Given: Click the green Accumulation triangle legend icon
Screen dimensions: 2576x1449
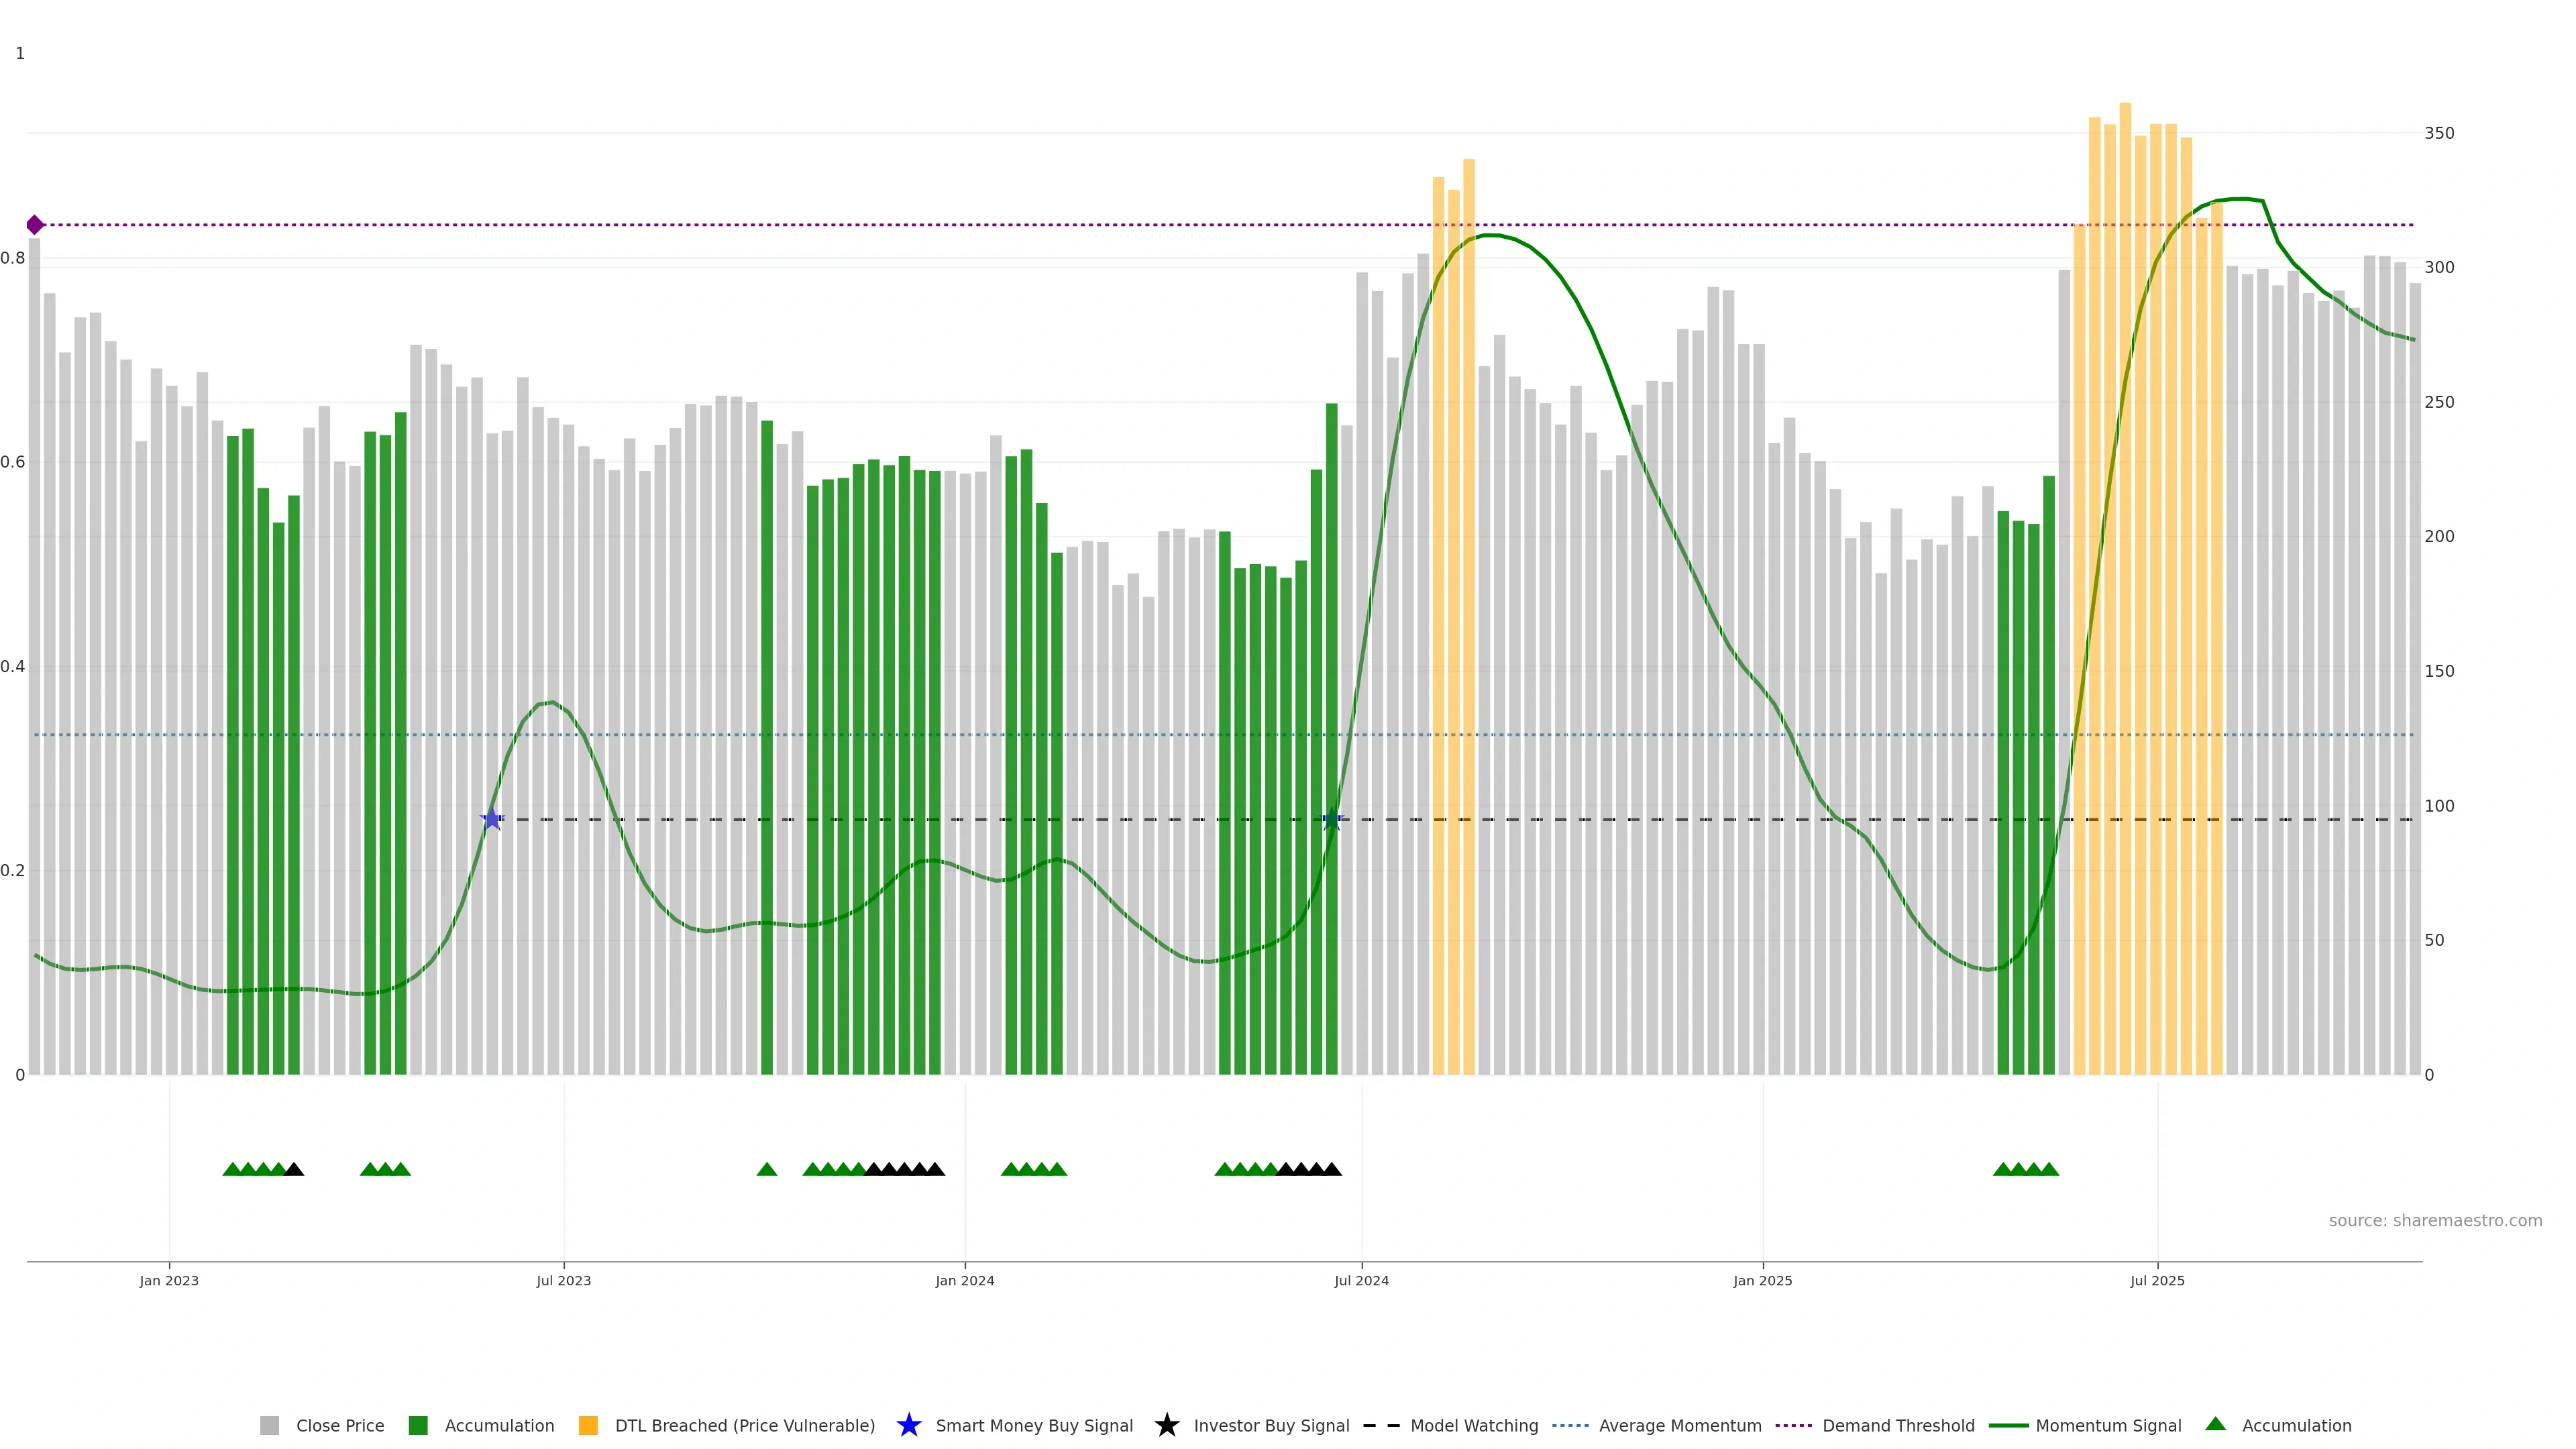Looking at the screenshot, I should click(x=2215, y=1425).
